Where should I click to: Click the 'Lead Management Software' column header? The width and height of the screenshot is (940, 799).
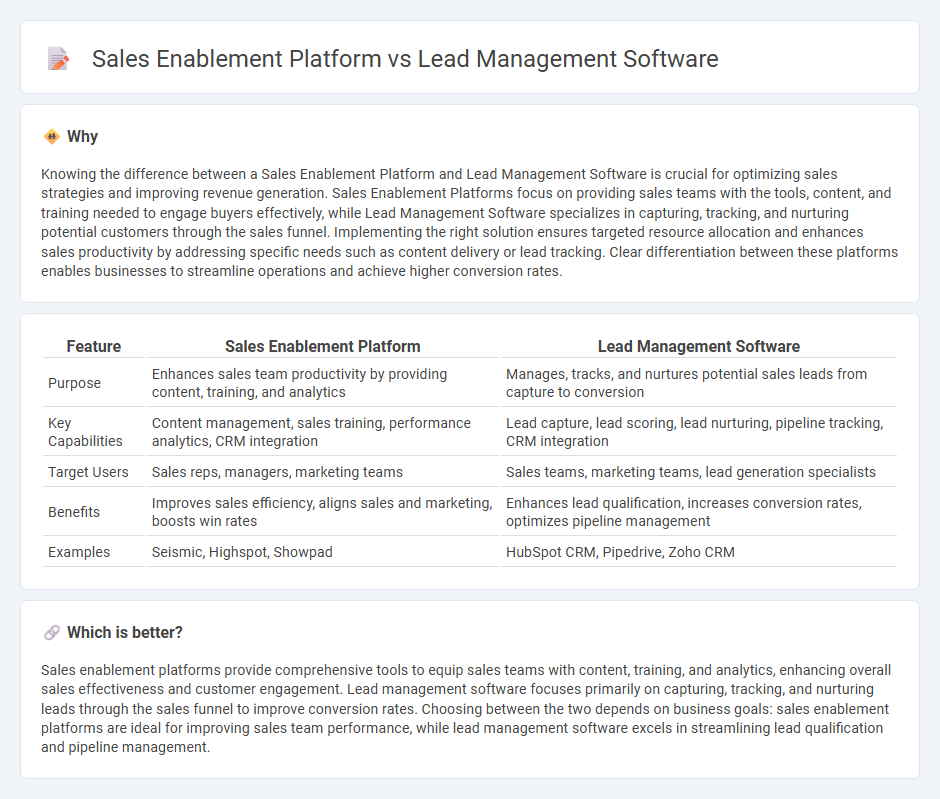coord(698,346)
